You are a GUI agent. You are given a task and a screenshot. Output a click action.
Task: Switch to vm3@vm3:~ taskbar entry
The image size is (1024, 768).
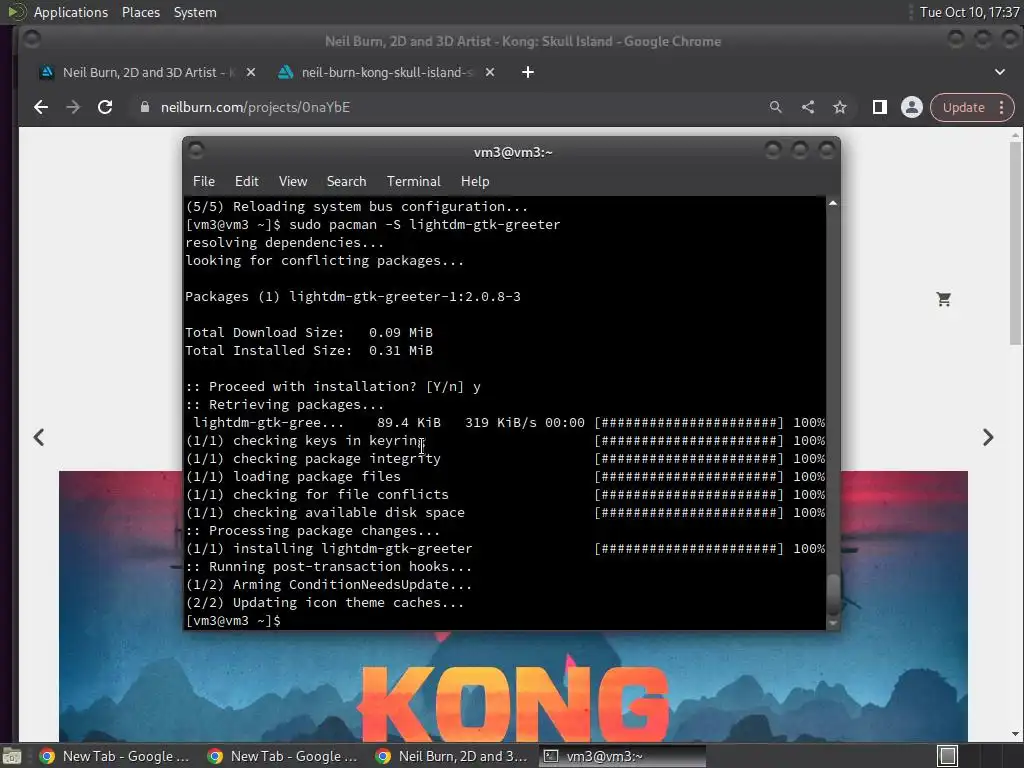pyautogui.click(x=622, y=756)
